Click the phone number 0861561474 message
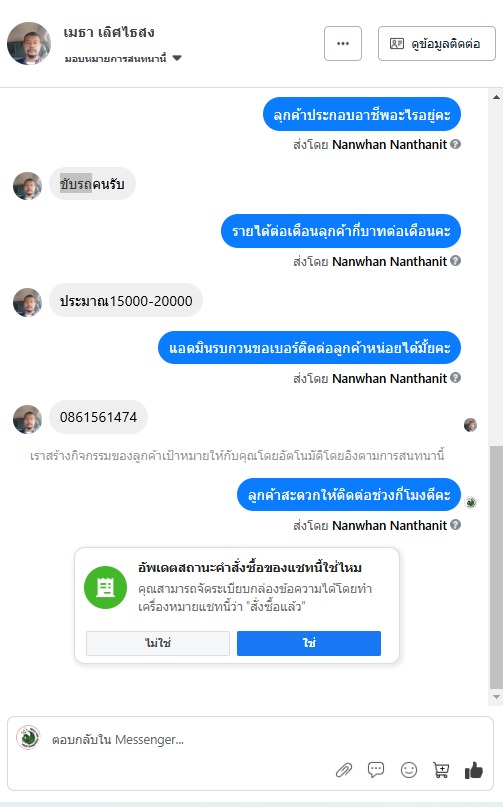The image size is (503, 807). tap(98, 417)
